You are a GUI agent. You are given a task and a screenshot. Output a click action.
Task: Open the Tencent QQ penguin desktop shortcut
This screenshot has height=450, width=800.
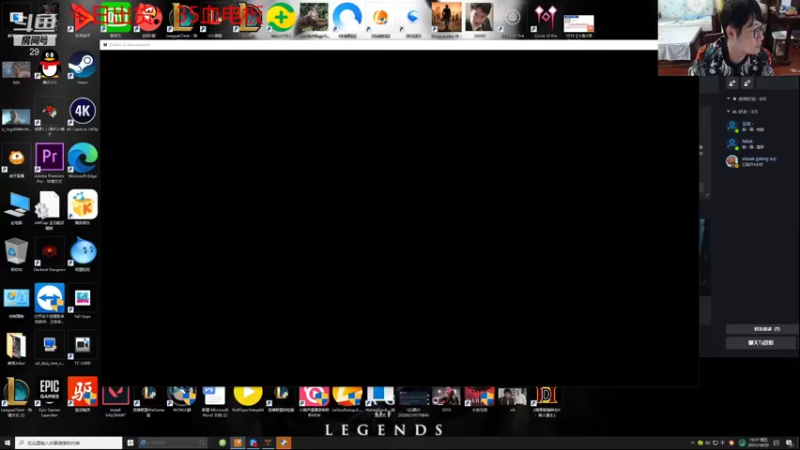pyautogui.click(x=49, y=67)
